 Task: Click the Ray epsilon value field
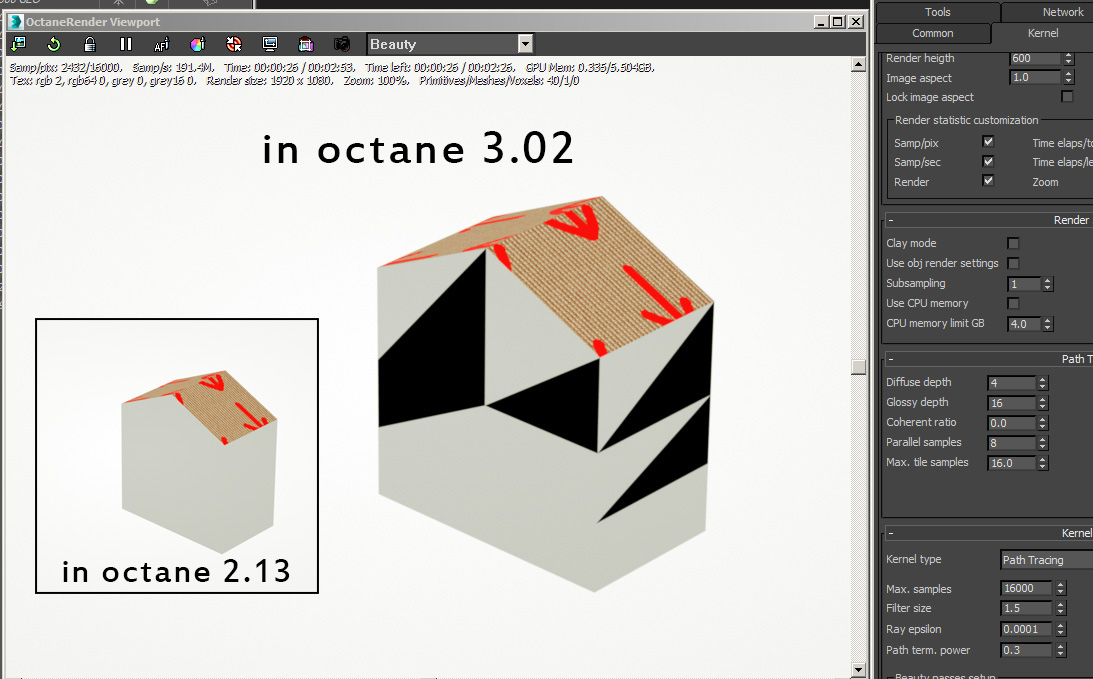point(1027,629)
